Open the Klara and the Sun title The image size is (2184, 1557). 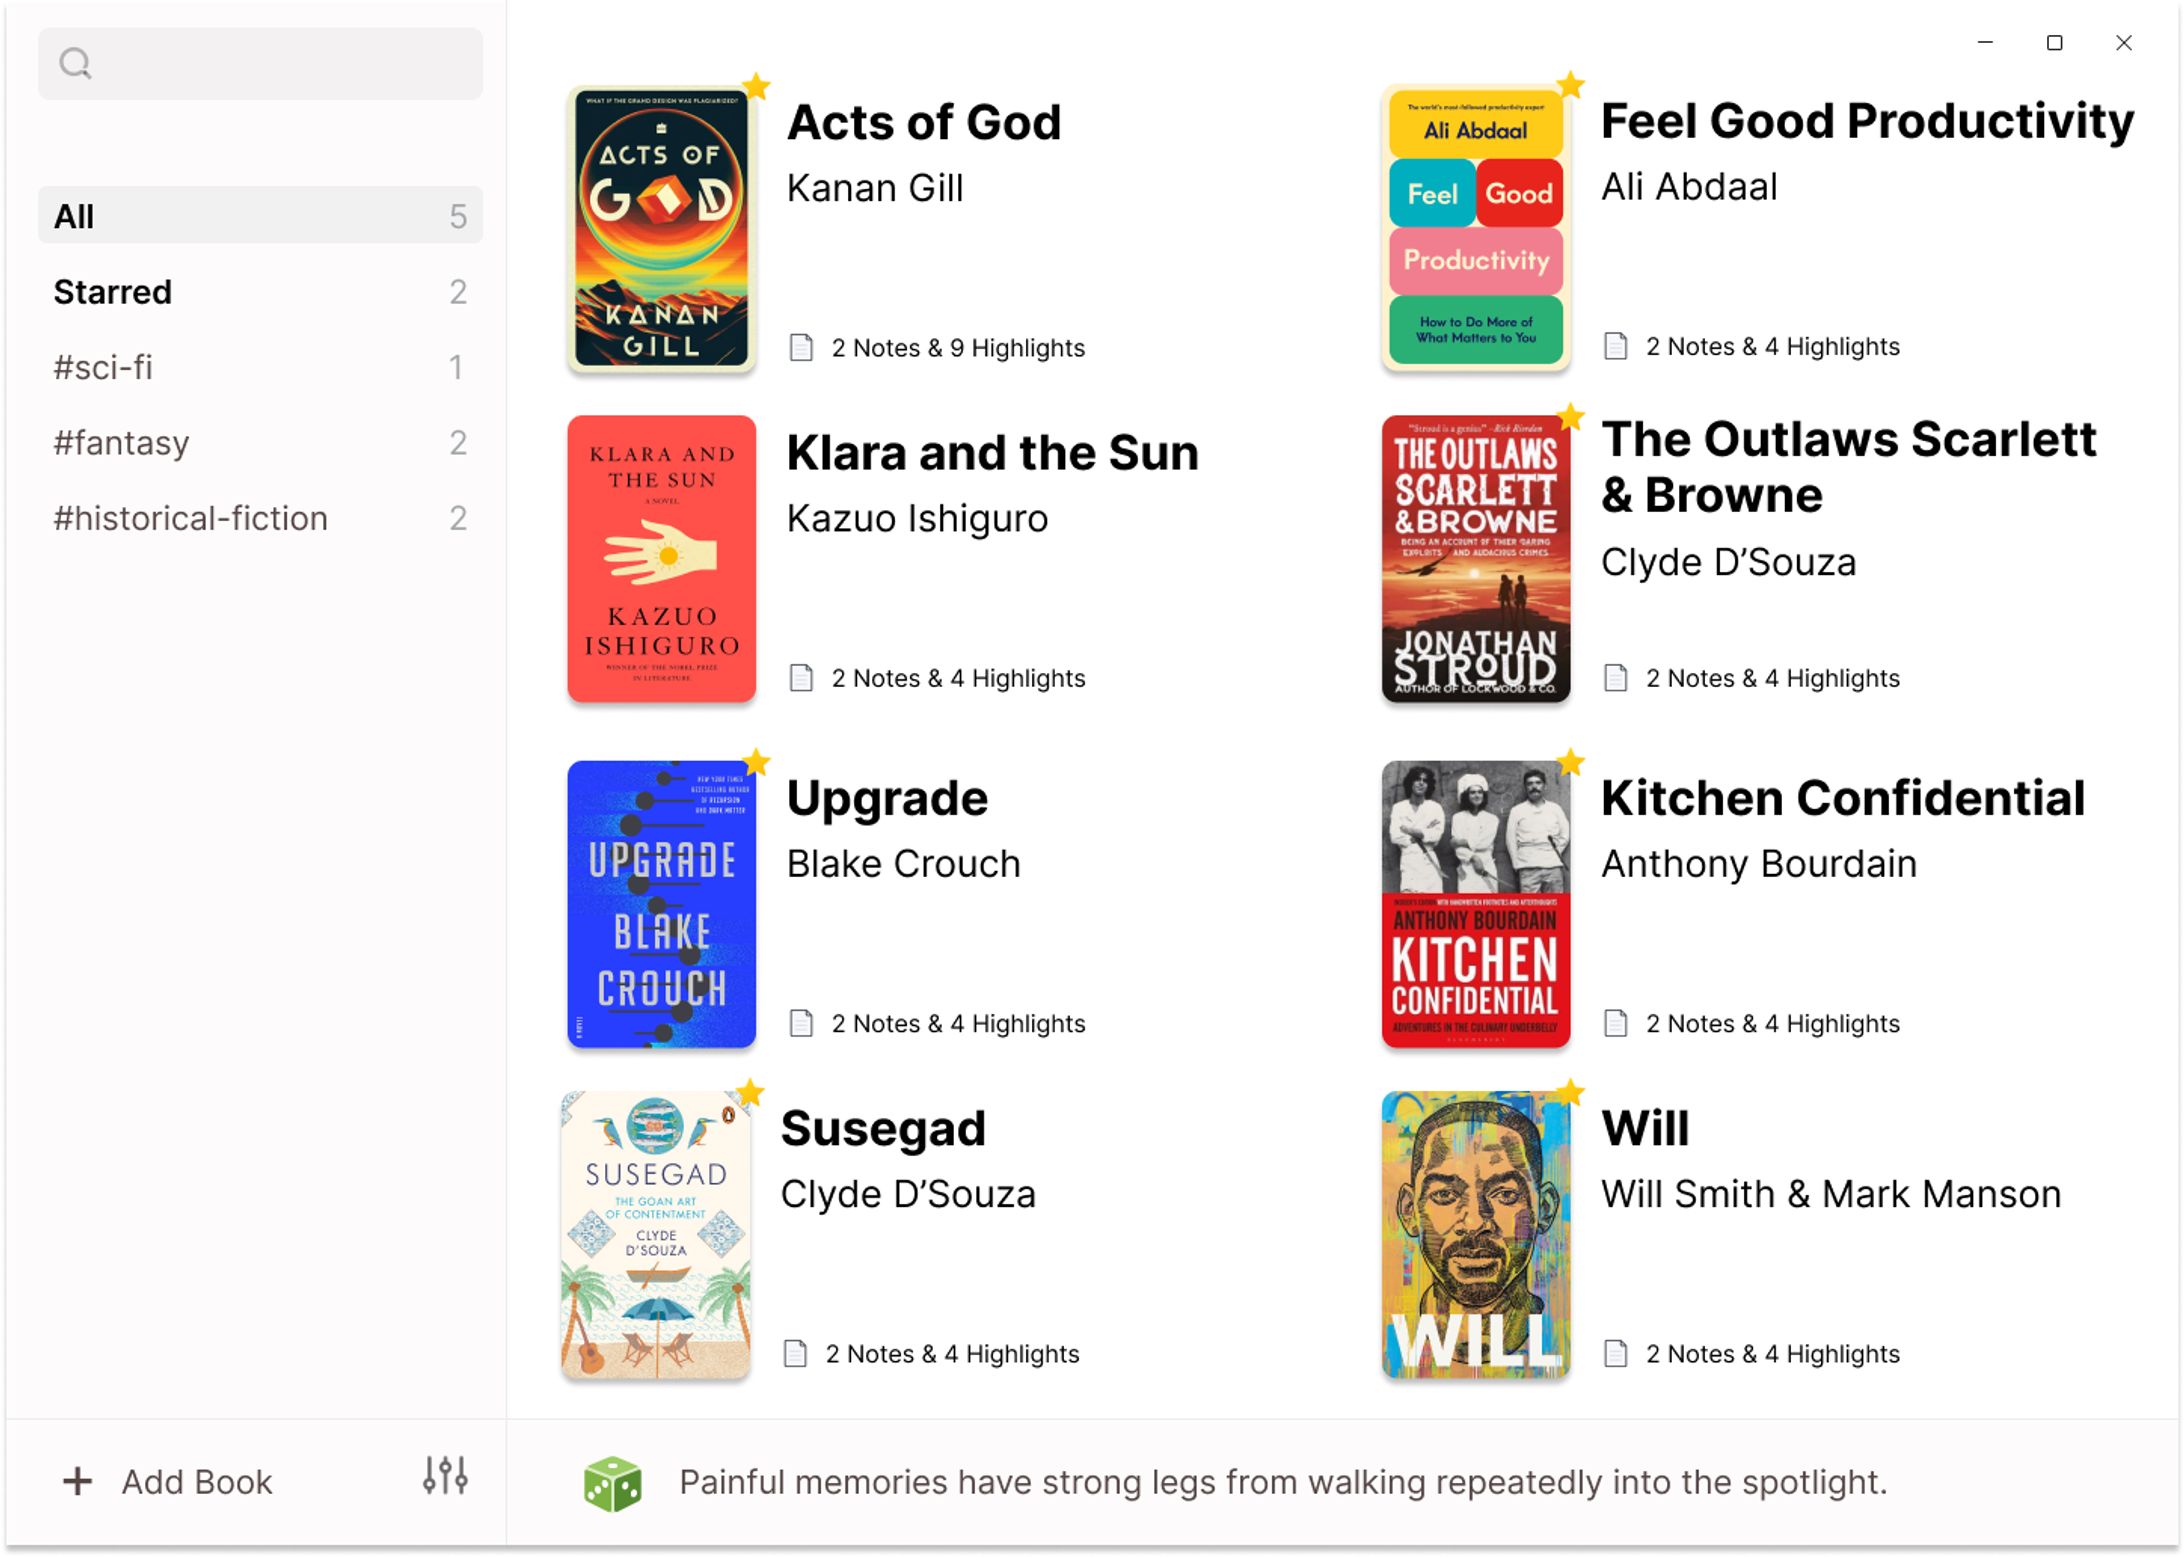(992, 453)
